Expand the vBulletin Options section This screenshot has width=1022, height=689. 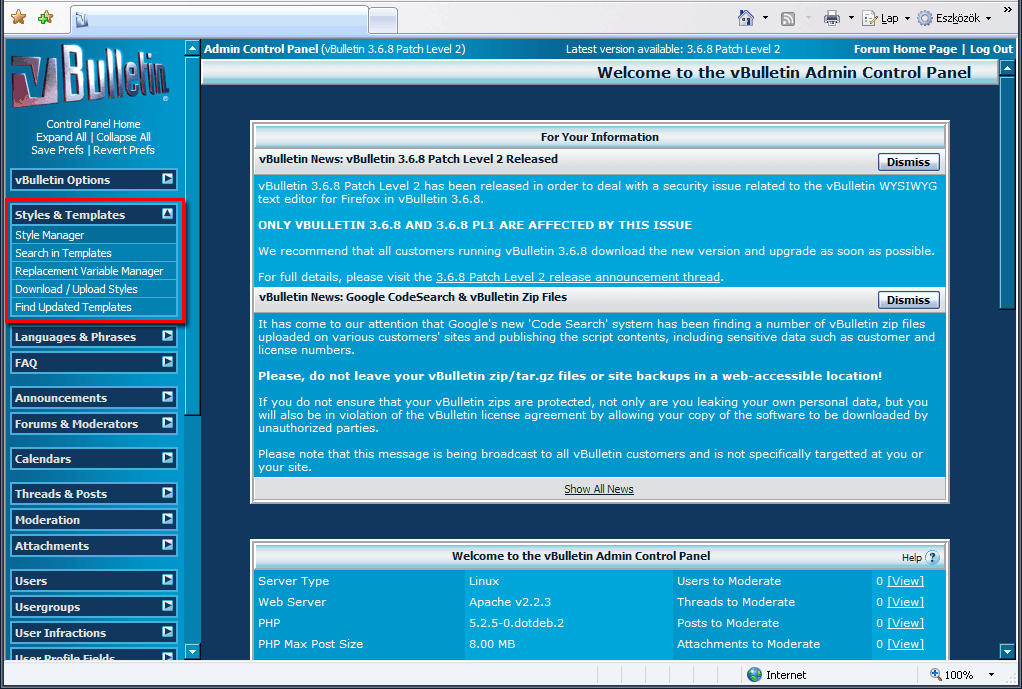[x=167, y=180]
